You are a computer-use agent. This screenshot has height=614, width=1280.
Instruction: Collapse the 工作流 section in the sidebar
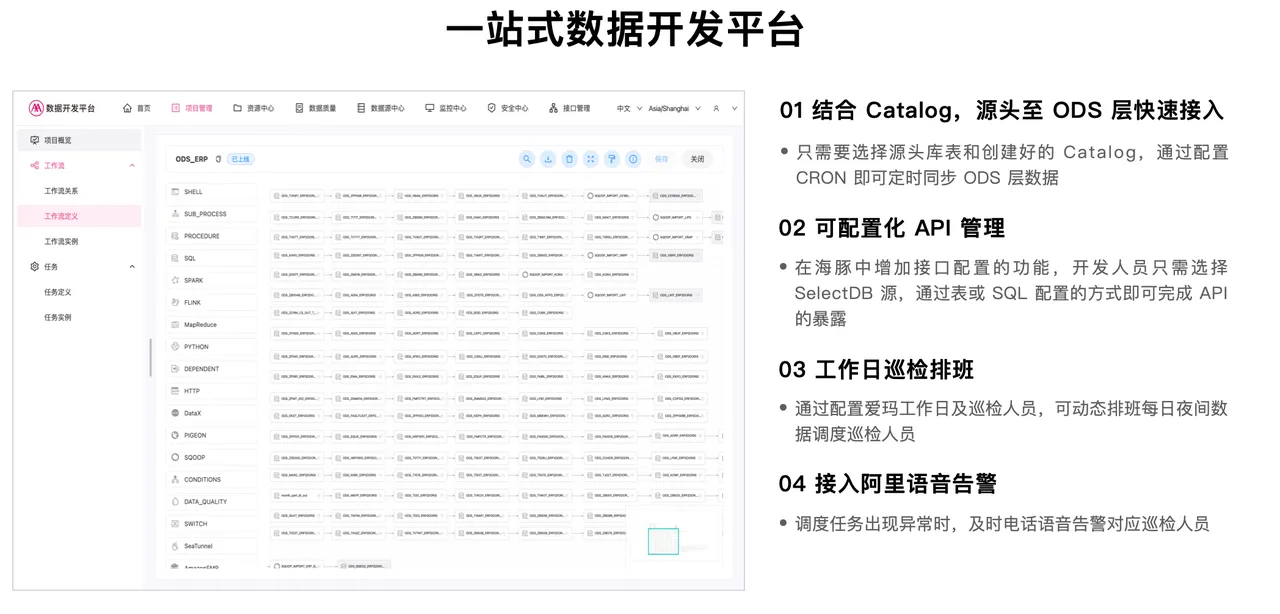130,164
